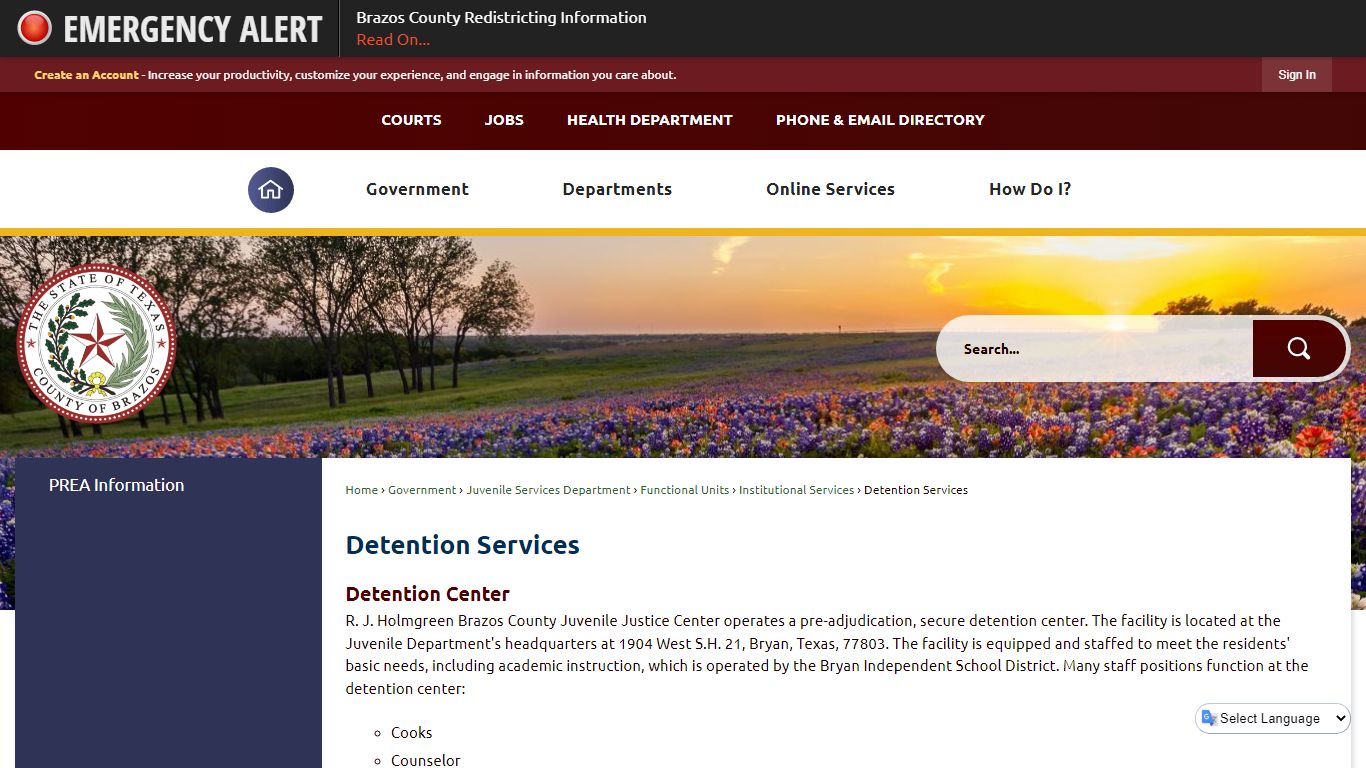Image resolution: width=1366 pixels, height=768 pixels.
Task: Open the Jobs link
Action: (x=504, y=120)
